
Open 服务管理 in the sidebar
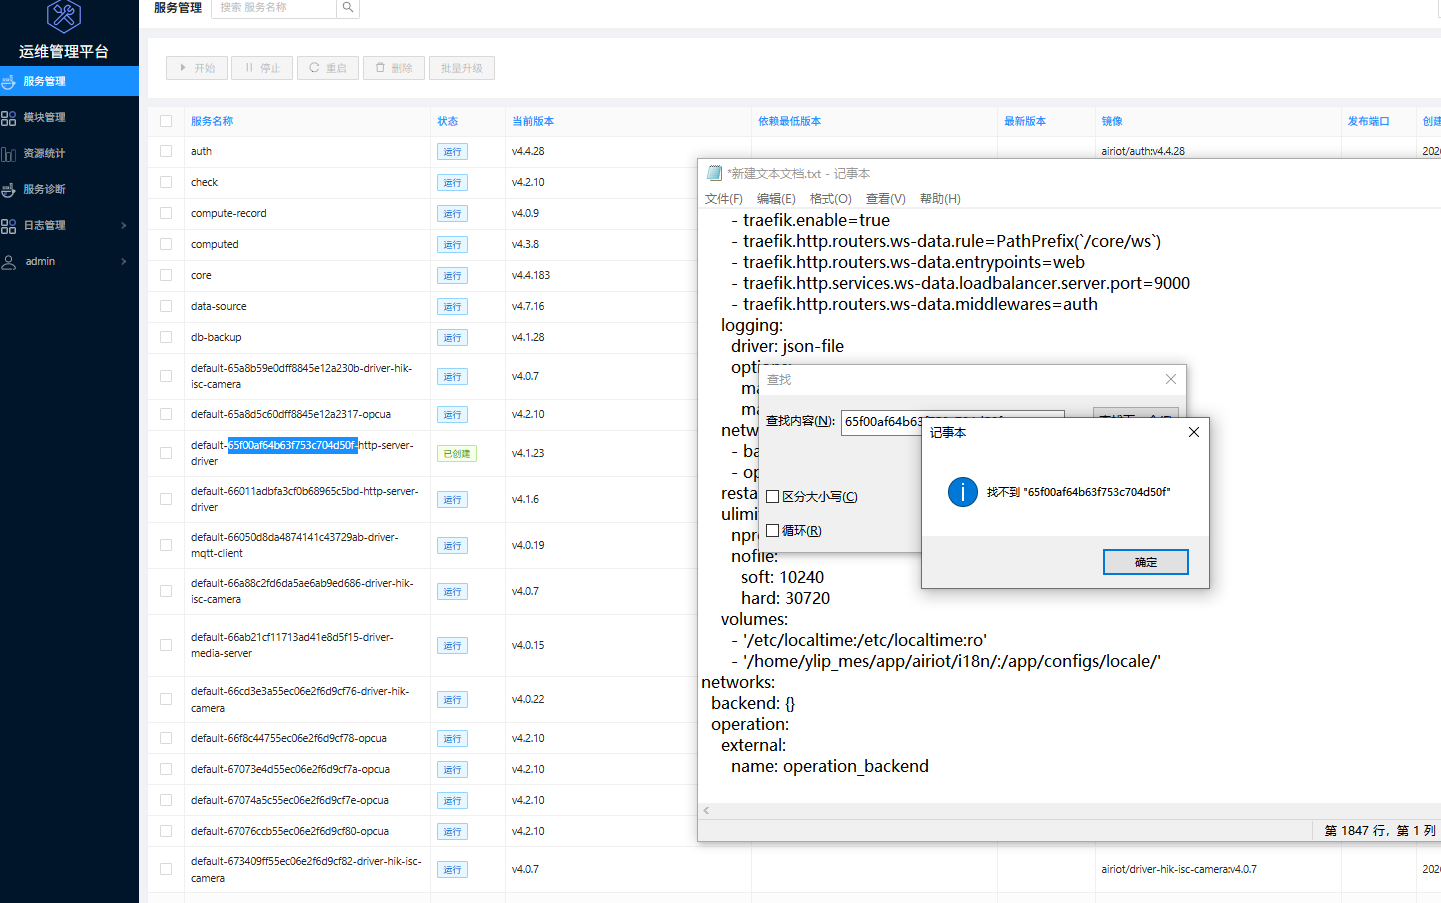69,81
